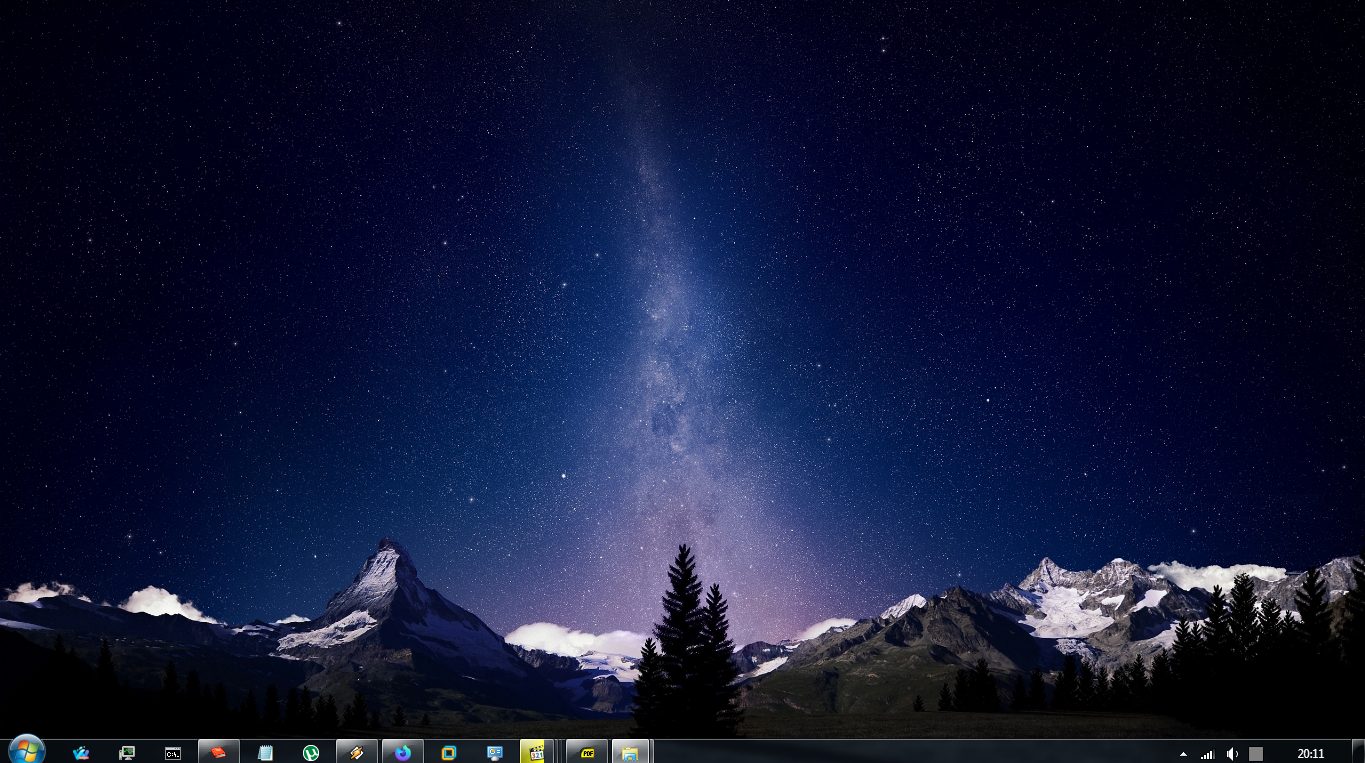Image resolution: width=1365 pixels, height=763 pixels.
Task: Launch the colorful crown-shaped taskbar icon
Action: pos(81,753)
